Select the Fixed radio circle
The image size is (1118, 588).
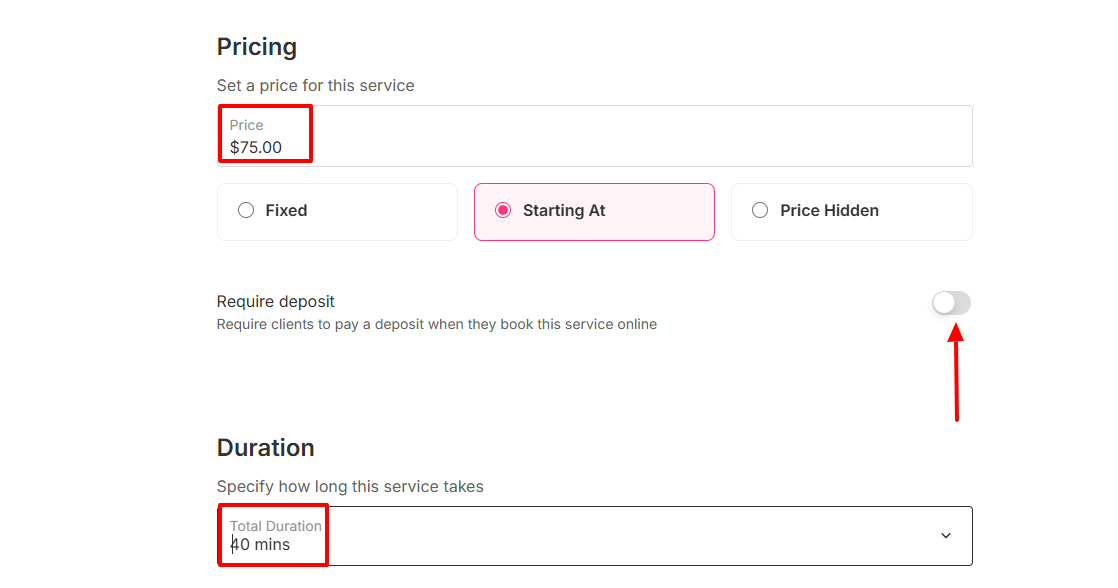pos(246,211)
